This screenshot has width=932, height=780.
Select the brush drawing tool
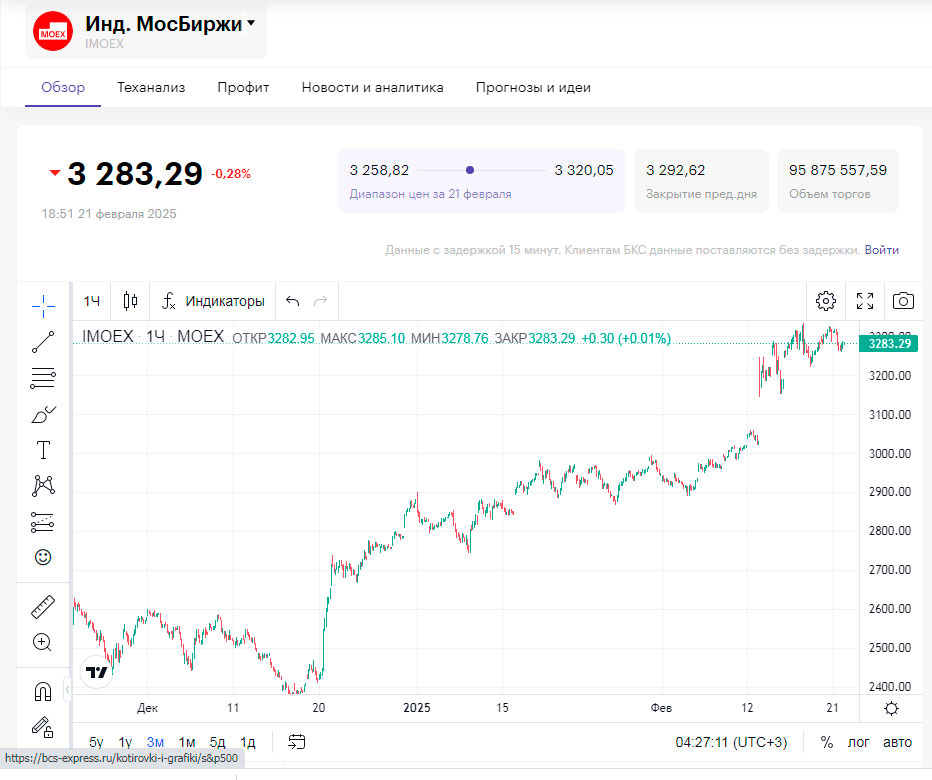point(43,414)
